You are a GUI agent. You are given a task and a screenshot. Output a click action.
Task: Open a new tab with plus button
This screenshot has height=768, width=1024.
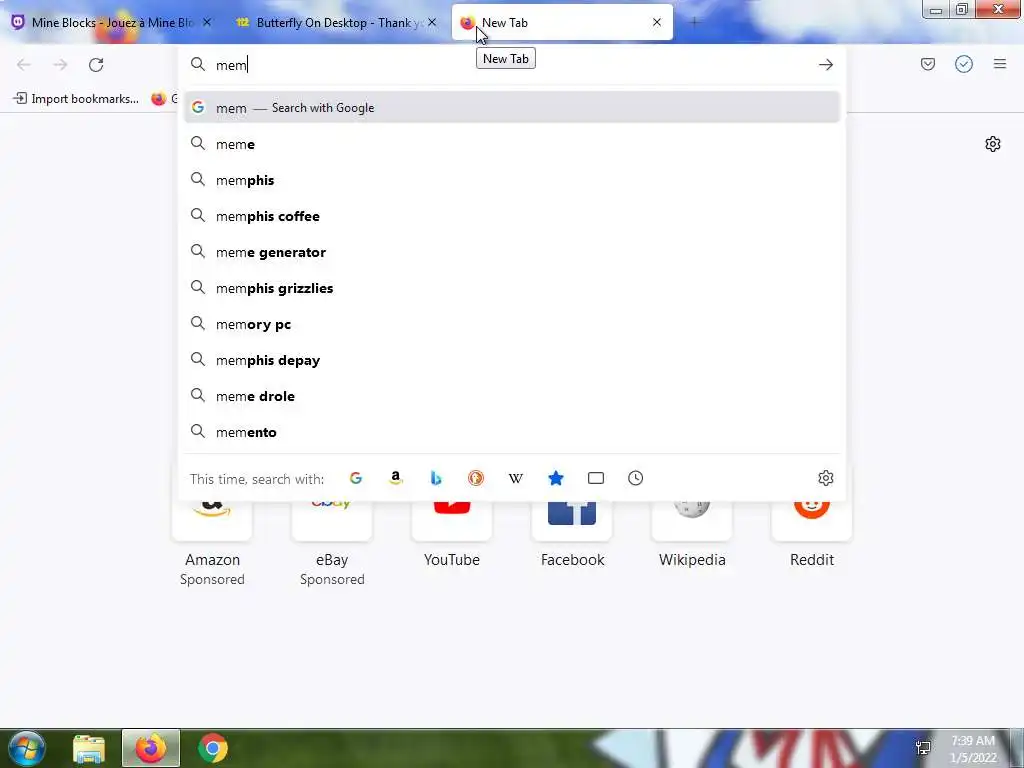coord(694,22)
